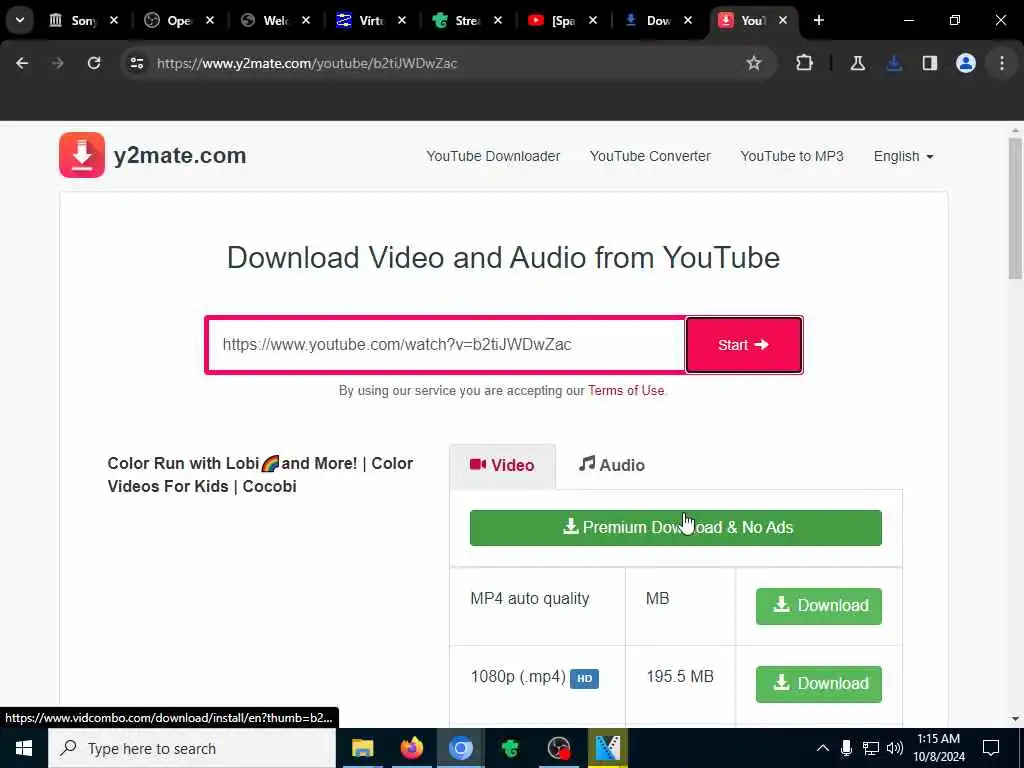1024x768 pixels.
Task: Close the Dow browser tab
Action: point(688,20)
